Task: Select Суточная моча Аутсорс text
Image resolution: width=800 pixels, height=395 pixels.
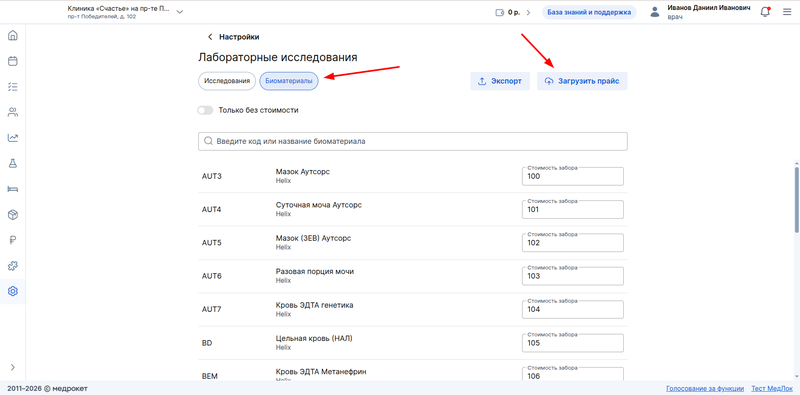Action: point(318,205)
